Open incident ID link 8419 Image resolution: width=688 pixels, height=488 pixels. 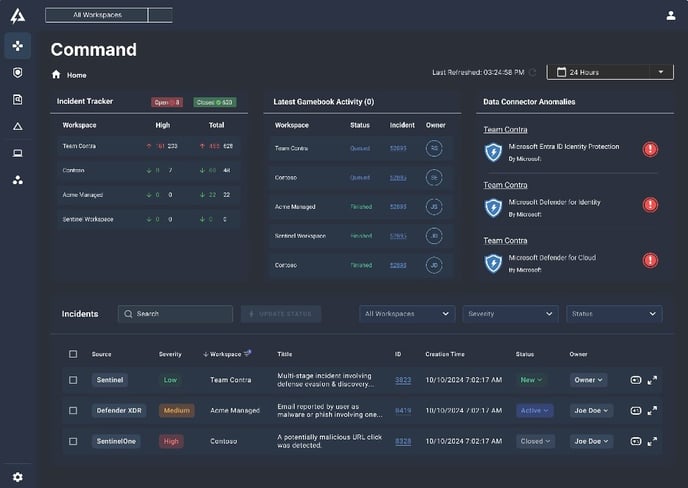pyautogui.click(x=403, y=411)
